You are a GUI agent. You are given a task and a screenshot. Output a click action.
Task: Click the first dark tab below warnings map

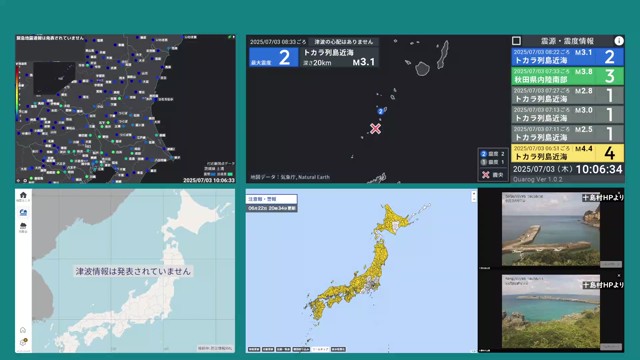[x=254, y=349]
